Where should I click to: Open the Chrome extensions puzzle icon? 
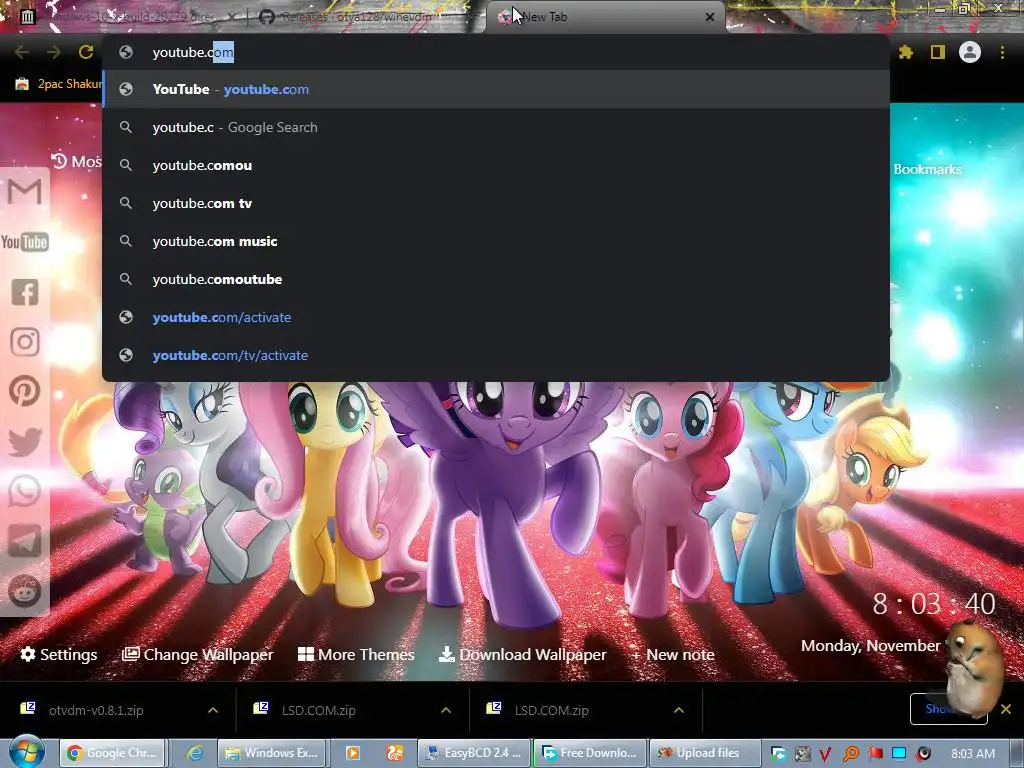[x=905, y=52]
